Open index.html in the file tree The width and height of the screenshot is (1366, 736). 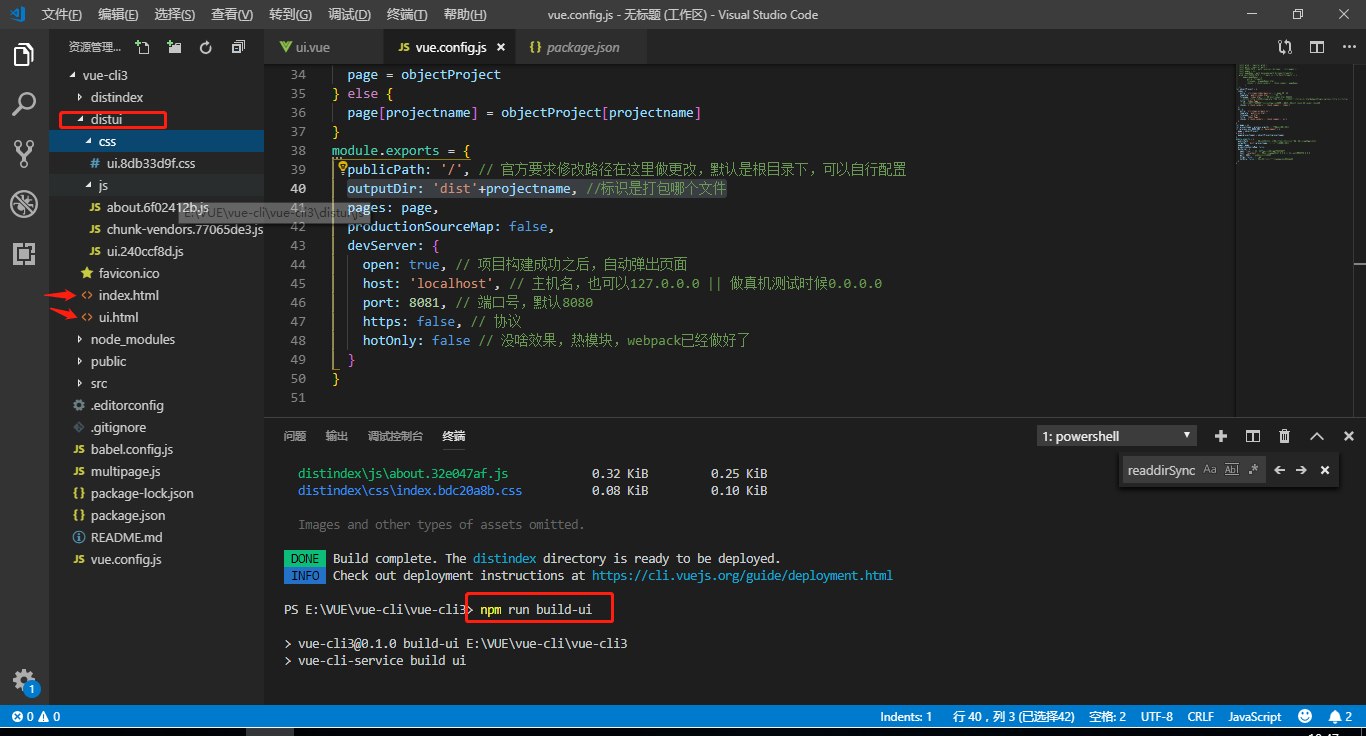157,295
